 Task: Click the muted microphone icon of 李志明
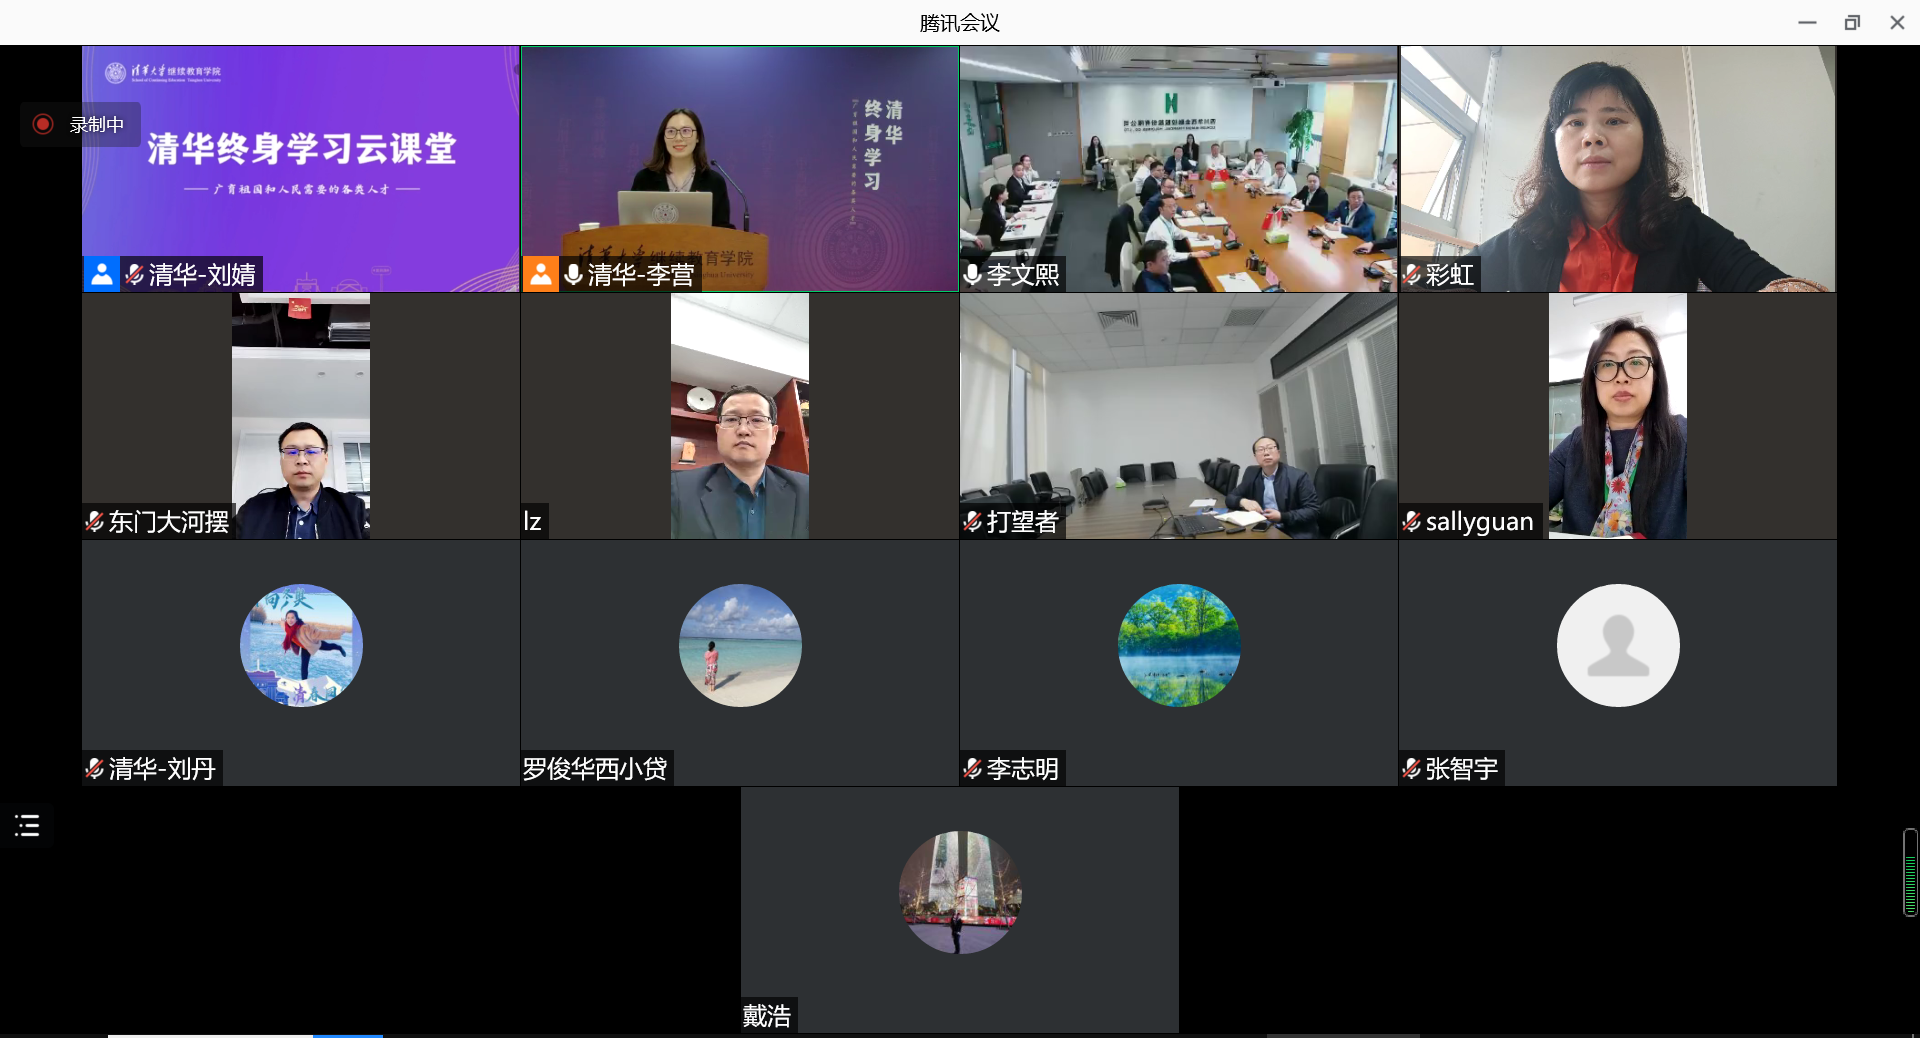tap(972, 768)
